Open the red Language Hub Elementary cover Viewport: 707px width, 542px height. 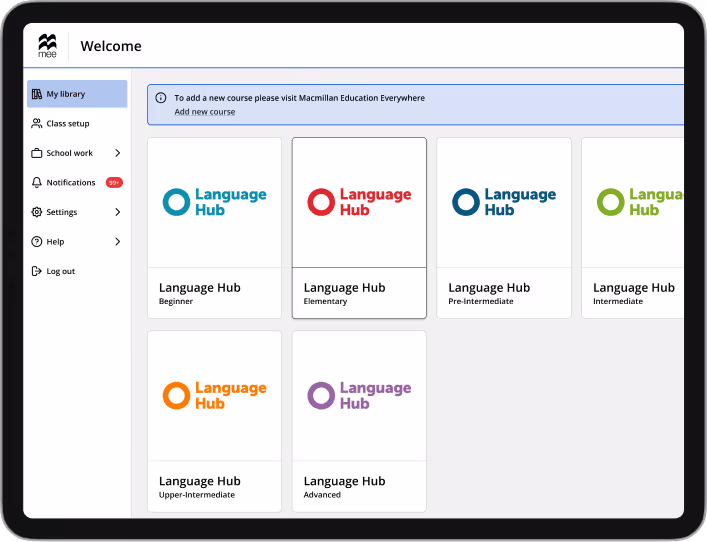click(359, 202)
